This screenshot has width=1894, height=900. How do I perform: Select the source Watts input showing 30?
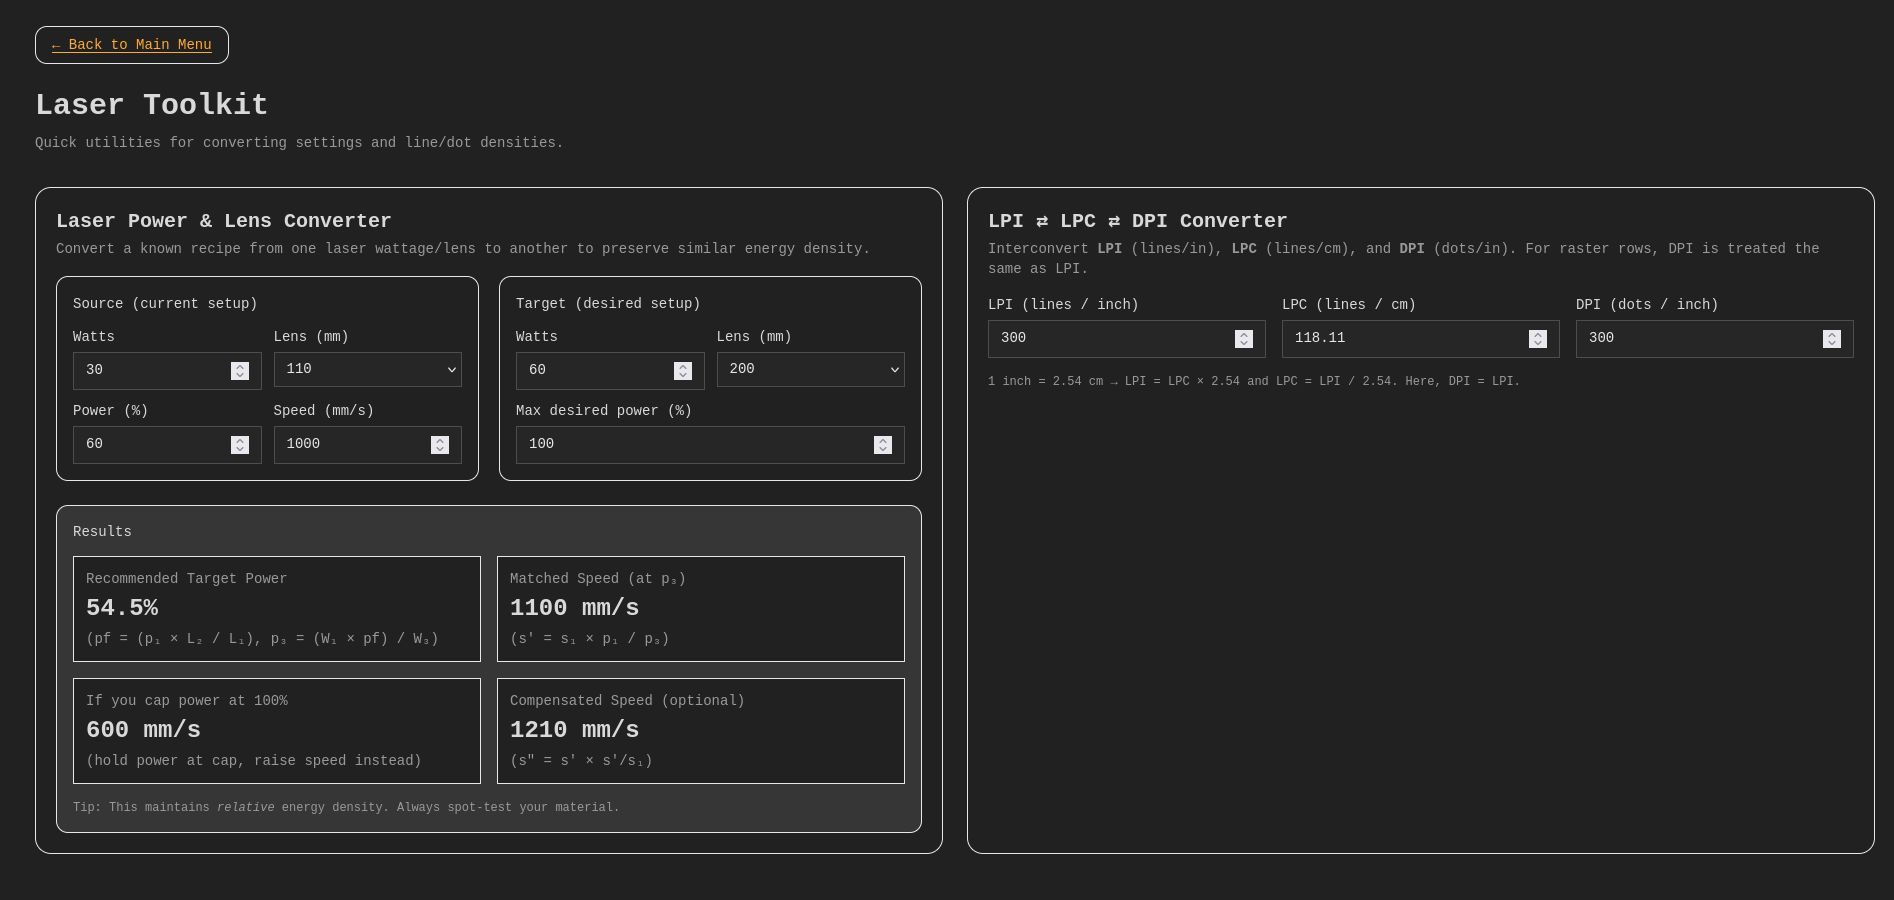coord(150,370)
